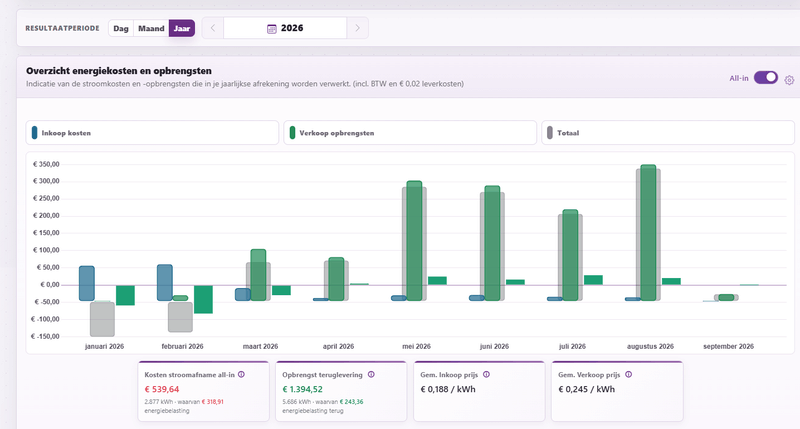Click the green mei 2026 bar
800x429 pixels.
tap(414, 241)
